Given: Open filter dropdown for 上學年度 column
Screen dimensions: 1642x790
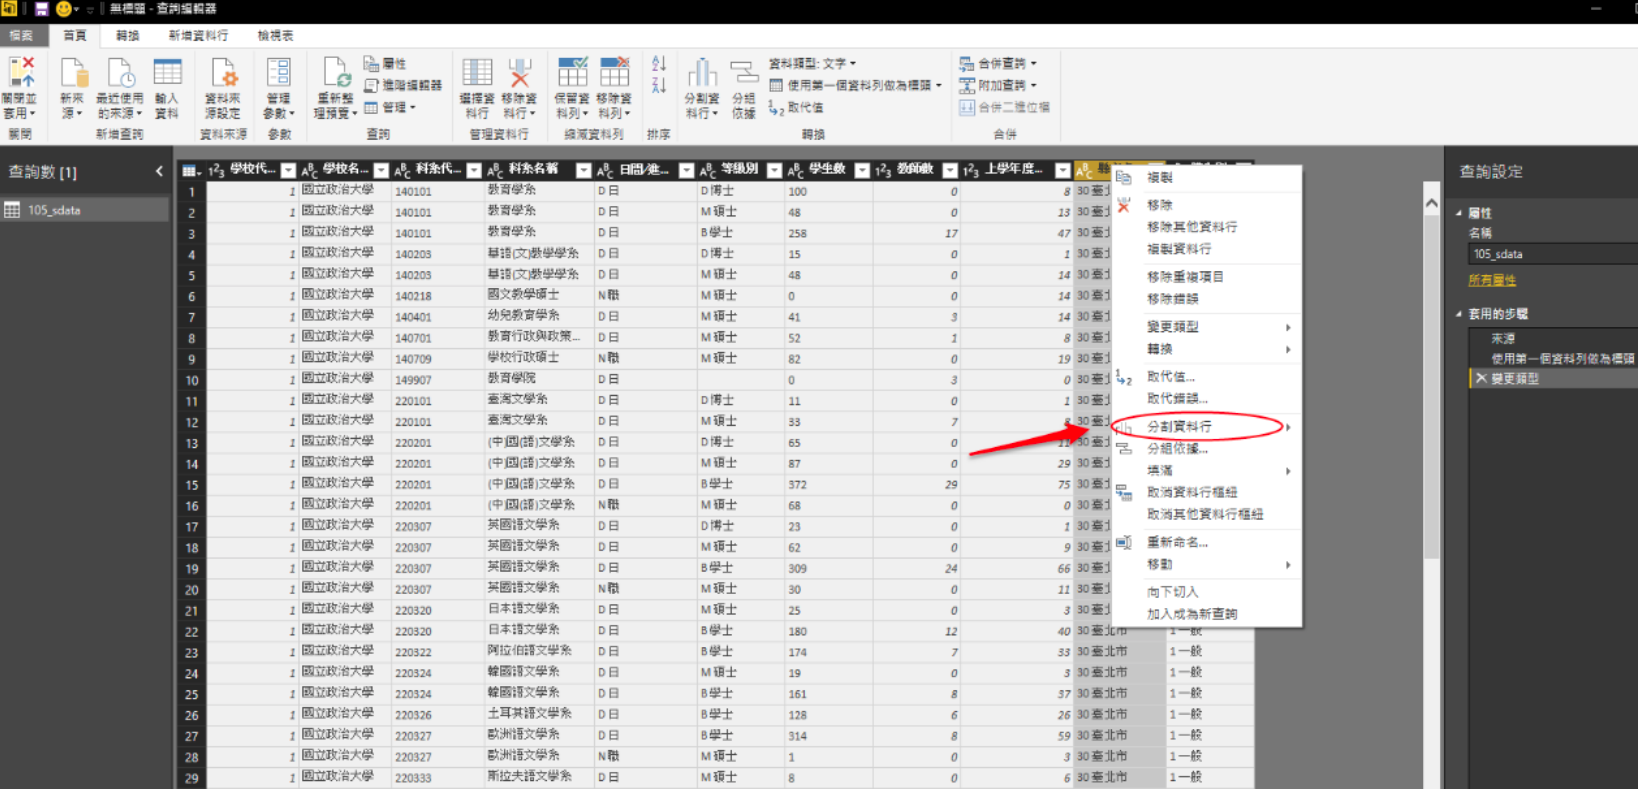Looking at the screenshot, I should pos(1063,170).
